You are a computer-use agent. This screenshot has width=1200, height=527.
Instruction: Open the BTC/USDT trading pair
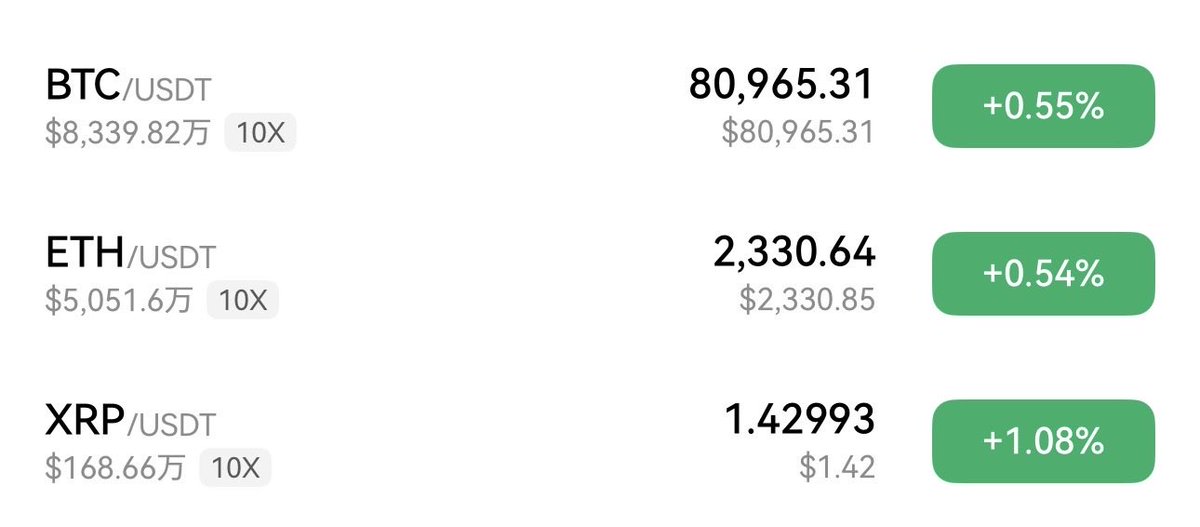[600, 106]
